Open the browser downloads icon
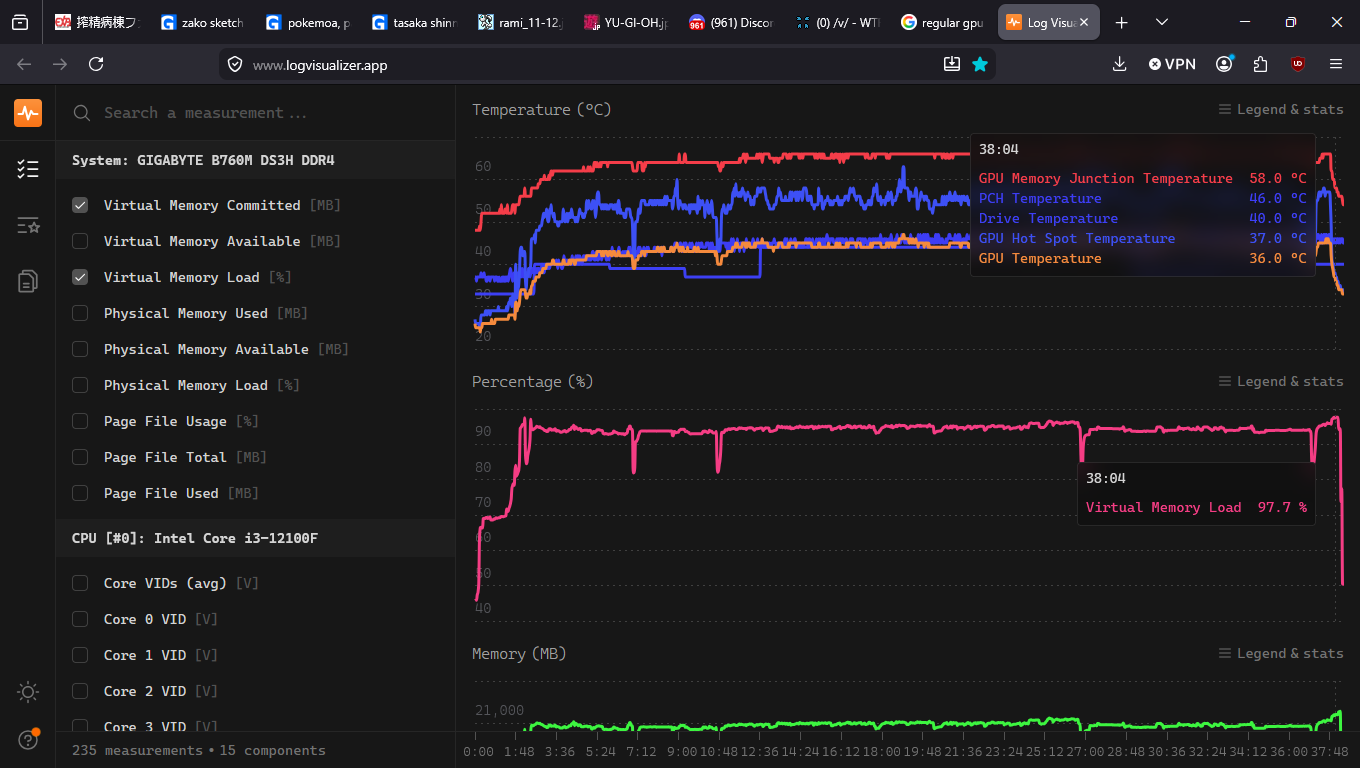The image size is (1360, 768). (1119, 64)
